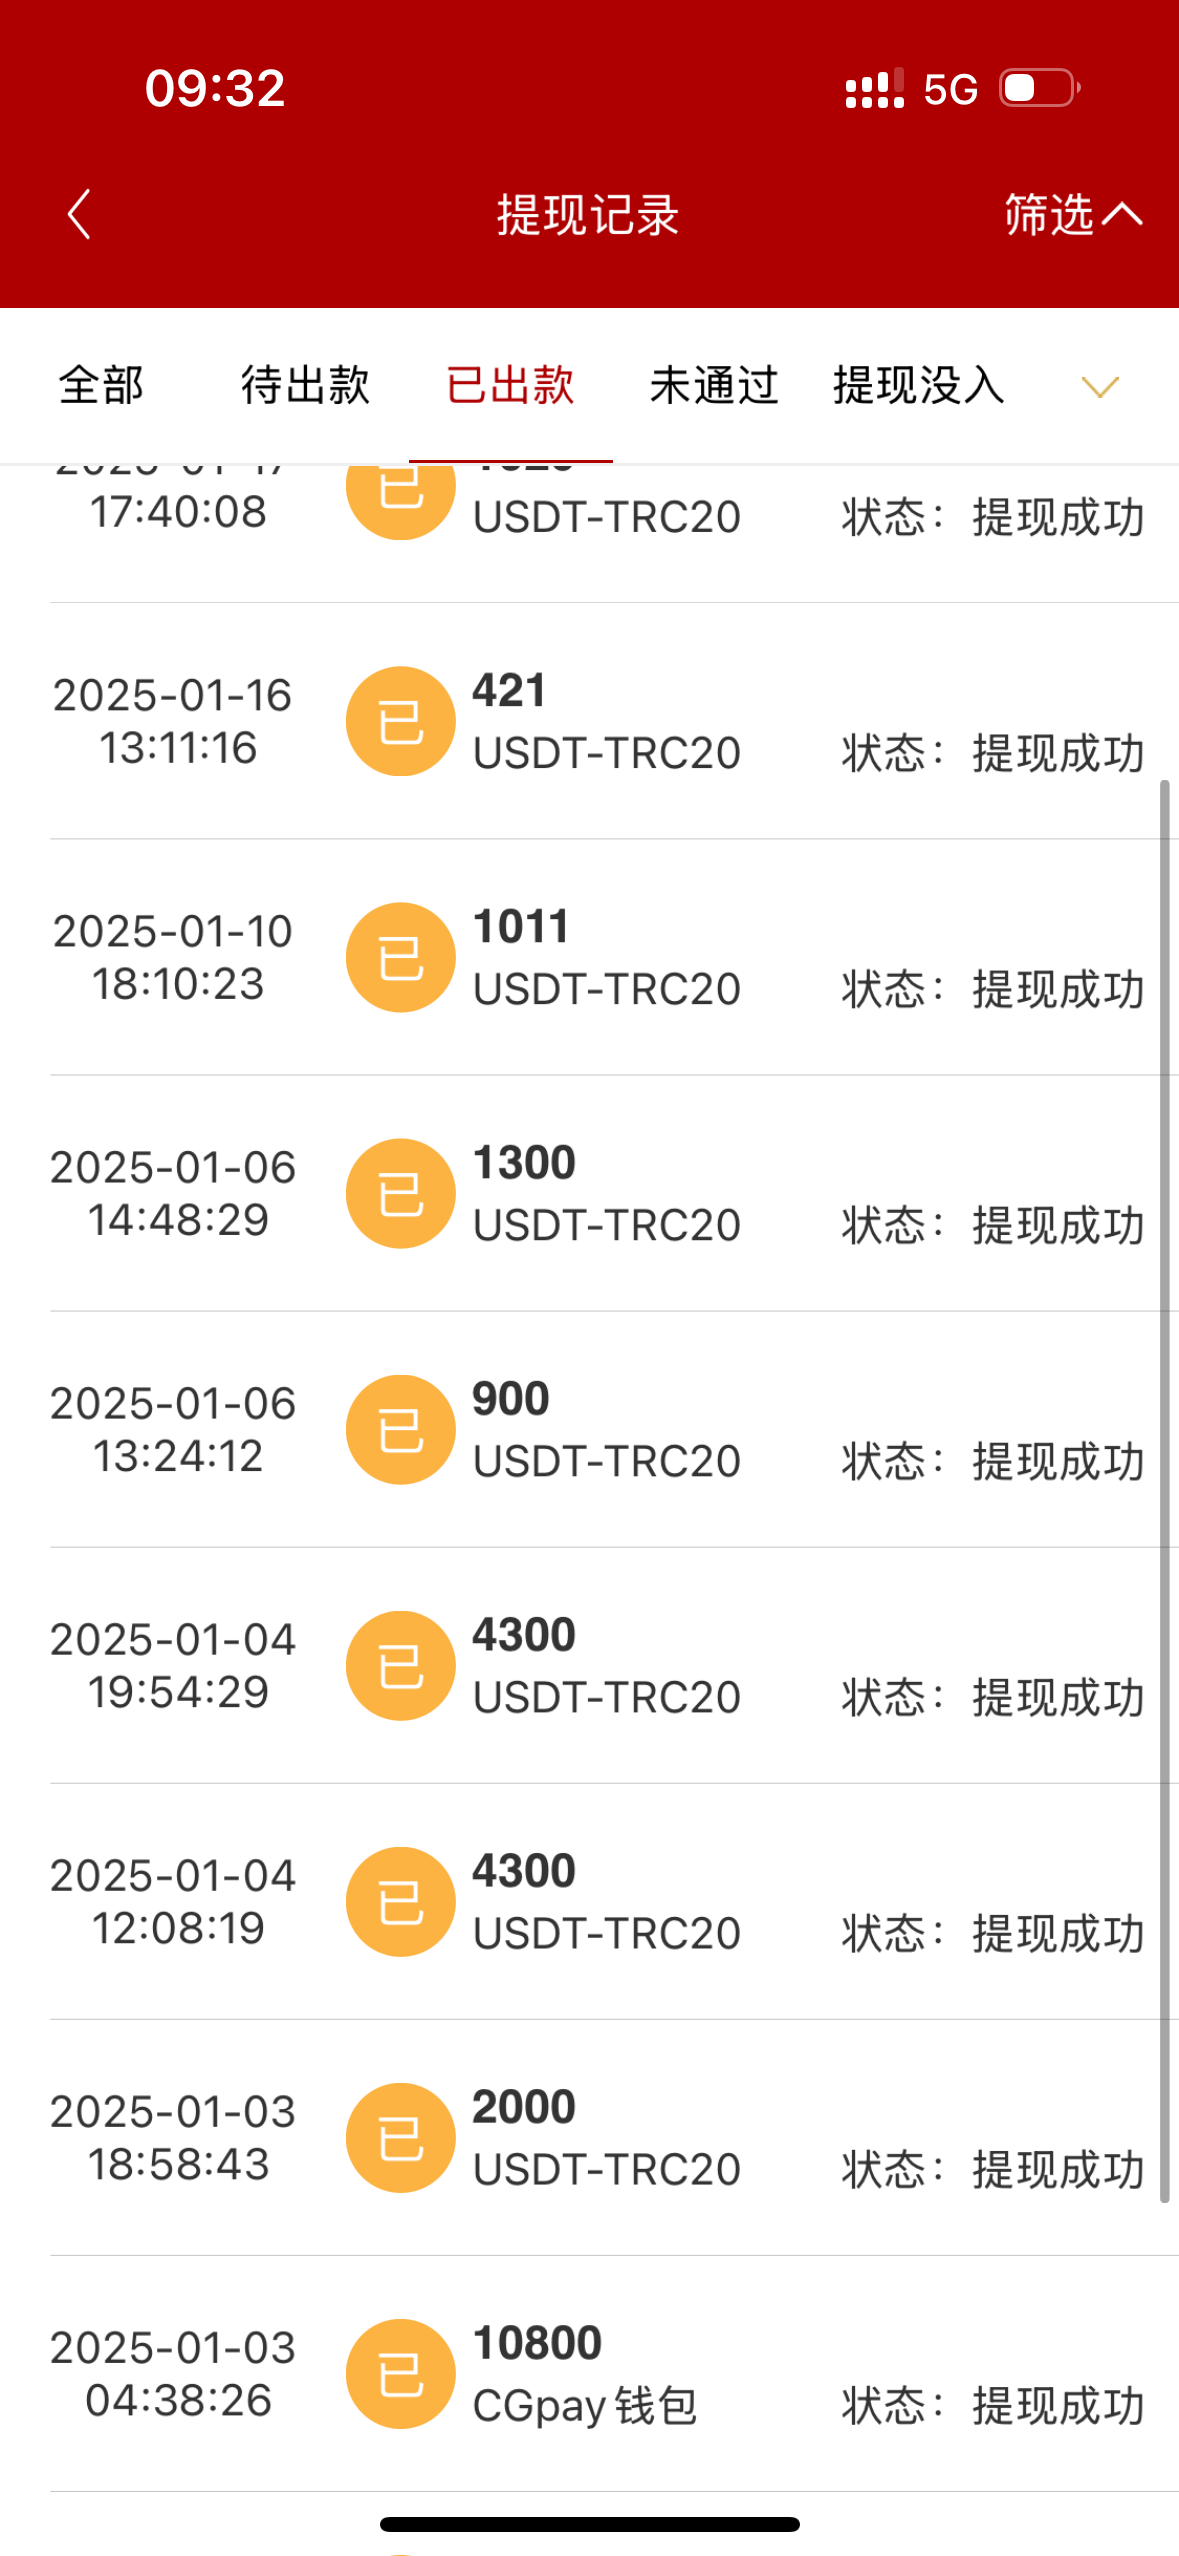Image resolution: width=1179 pixels, height=2556 pixels.
Task: Open the 提现没入 tab
Action: [x=919, y=386]
